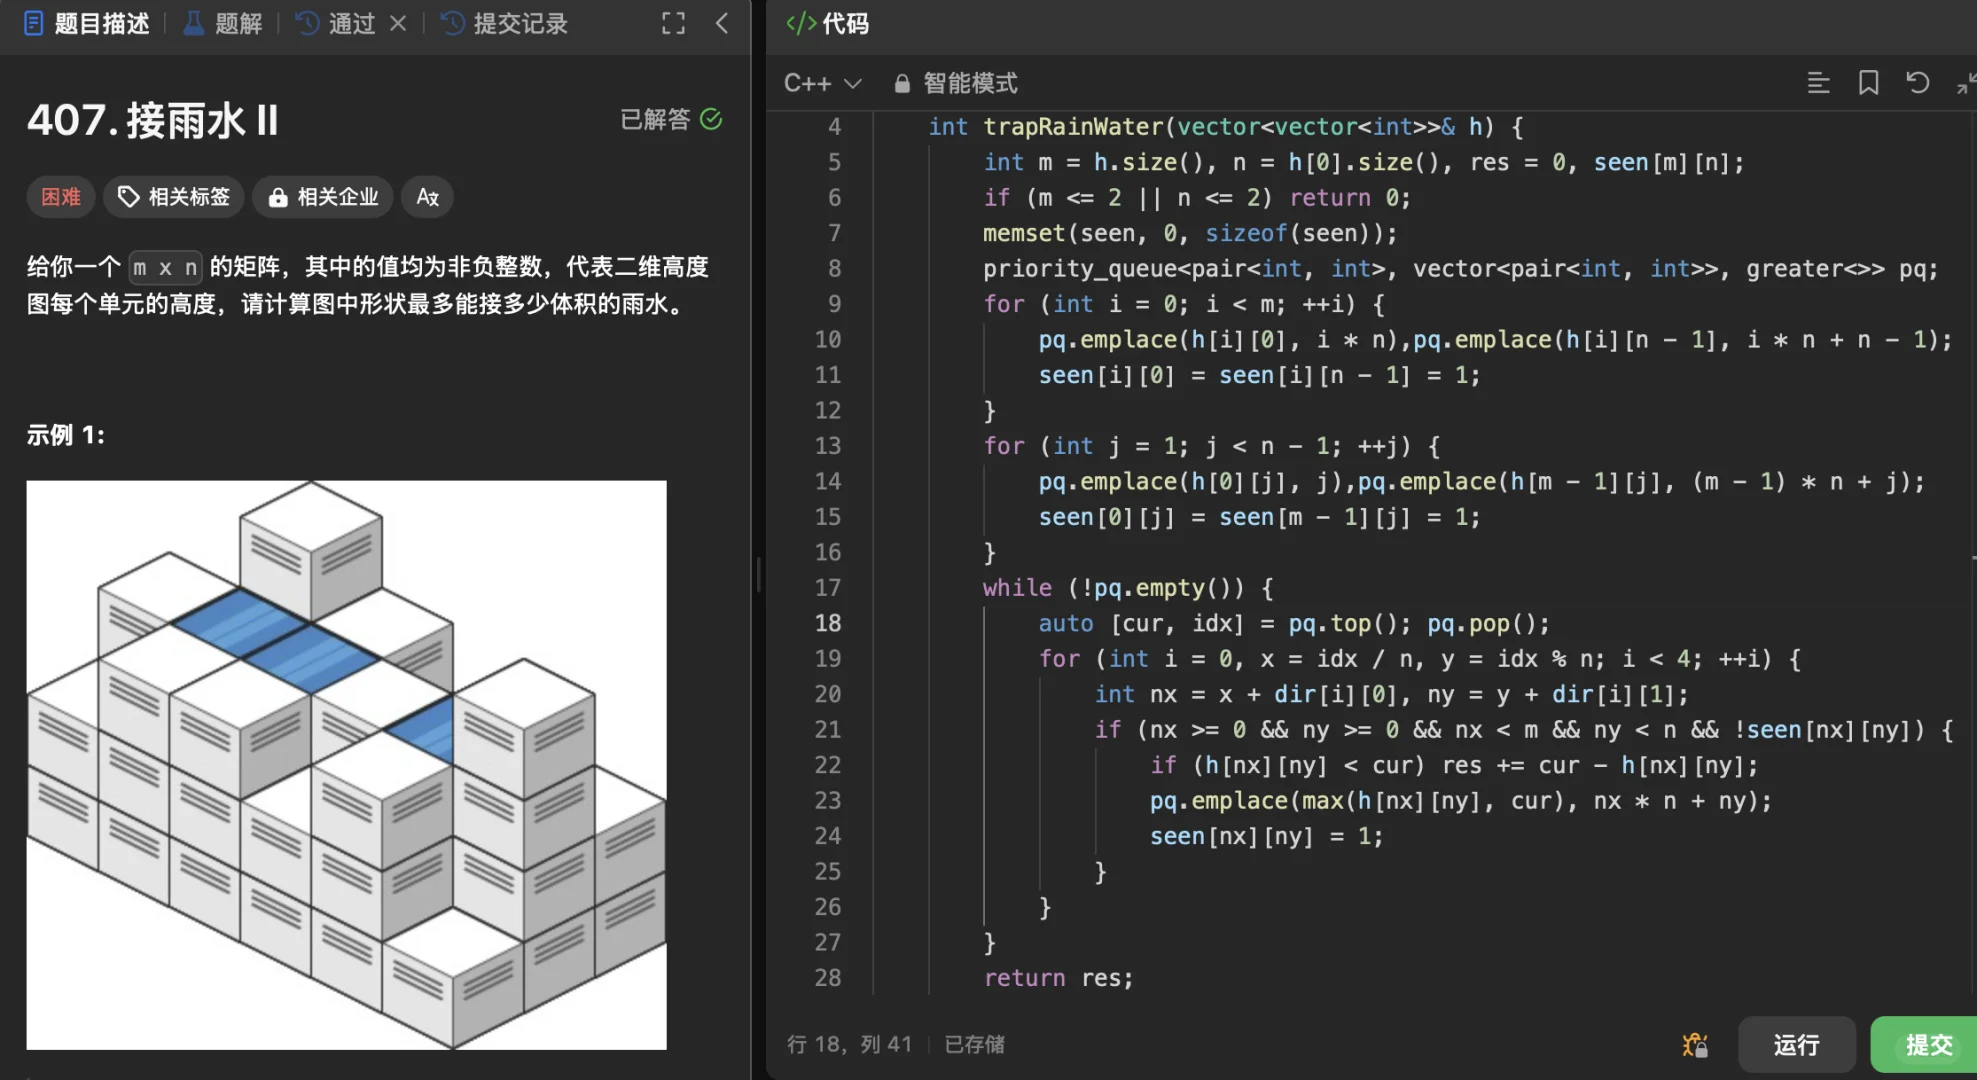The height and width of the screenshot is (1080, 1977).
Task: Close the 通过 tab
Action: point(398,23)
